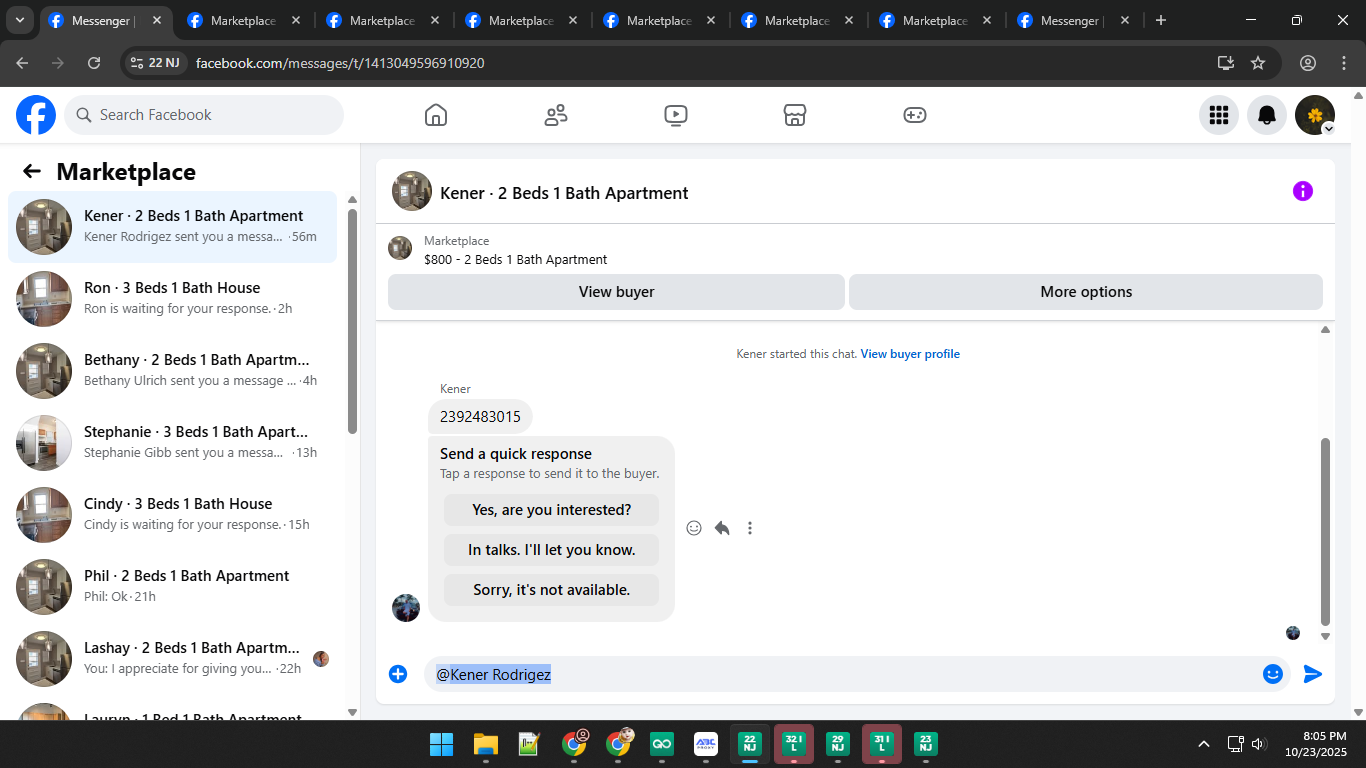Open the More options button
Image resolution: width=1366 pixels, height=768 pixels.
pyautogui.click(x=1086, y=292)
